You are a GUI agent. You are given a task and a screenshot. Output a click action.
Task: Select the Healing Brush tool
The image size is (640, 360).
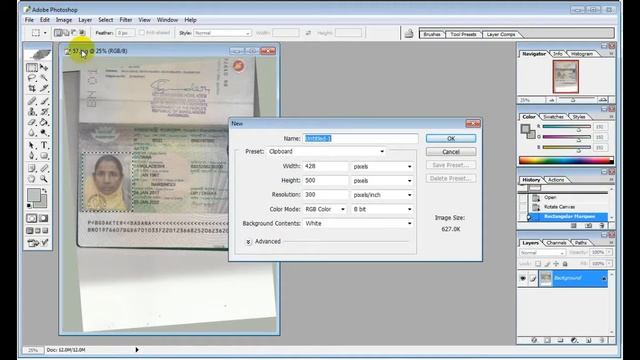pos(32,101)
